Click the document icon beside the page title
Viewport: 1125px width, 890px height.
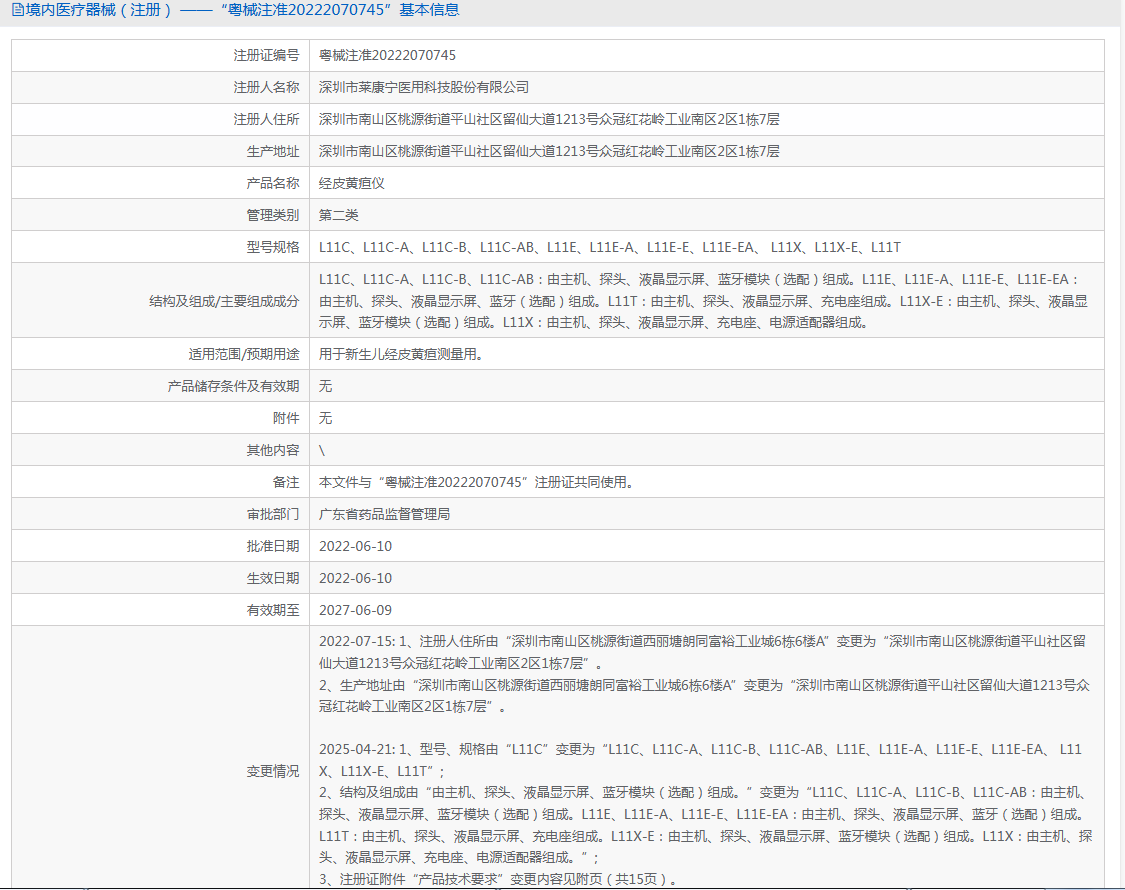(x=18, y=10)
